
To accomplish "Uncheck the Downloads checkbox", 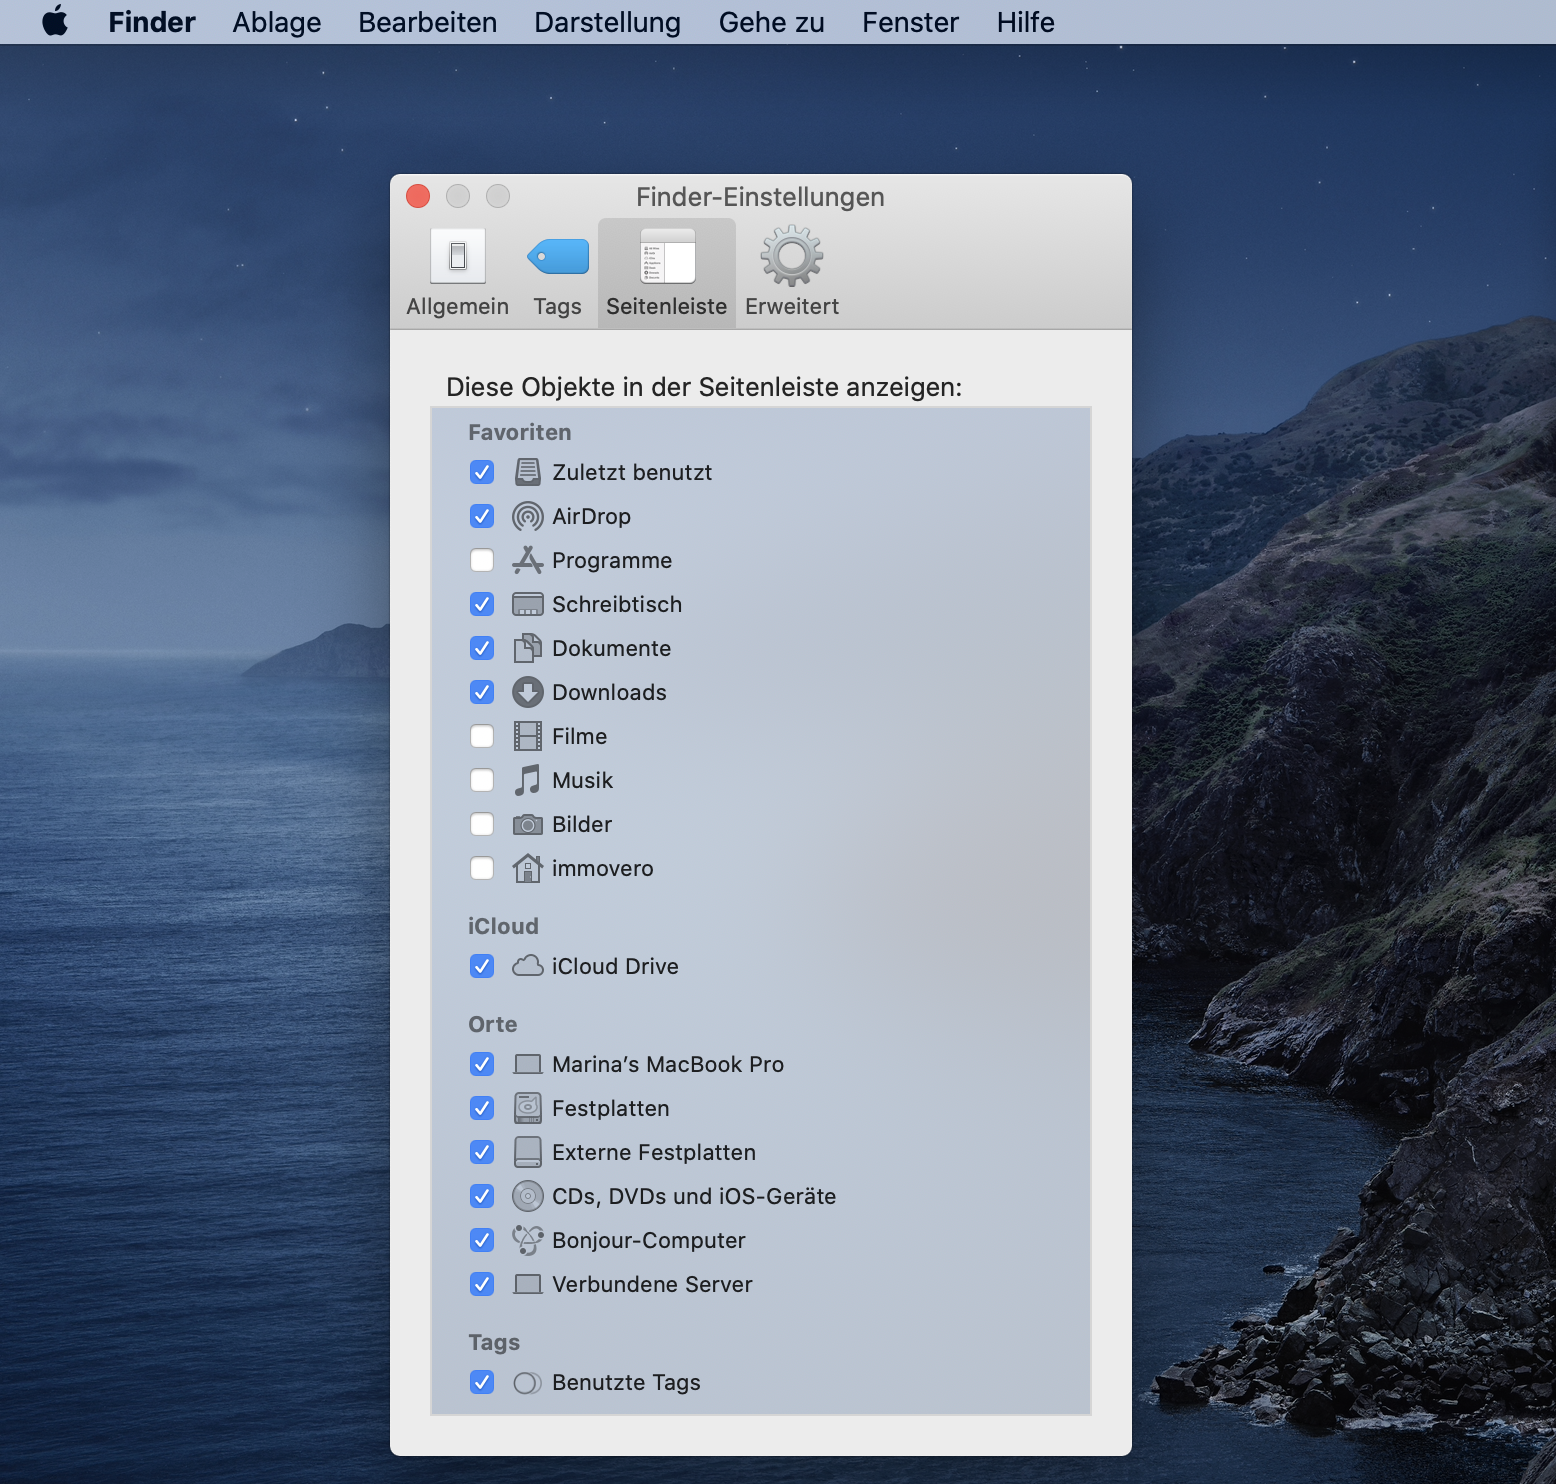I will pyautogui.click(x=482, y=692).
